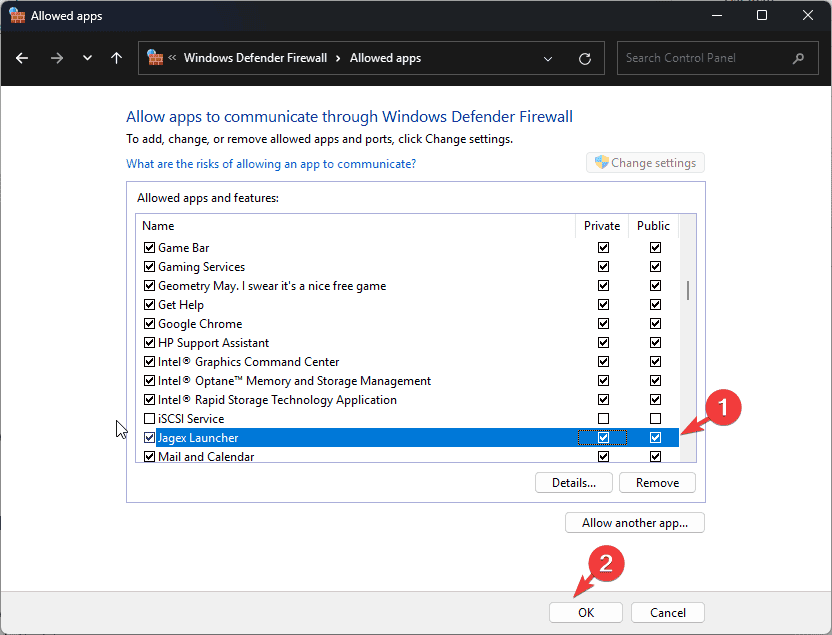
Task: Enable the iSCSI Service checkbox
Action: click(x=150, y=419)
